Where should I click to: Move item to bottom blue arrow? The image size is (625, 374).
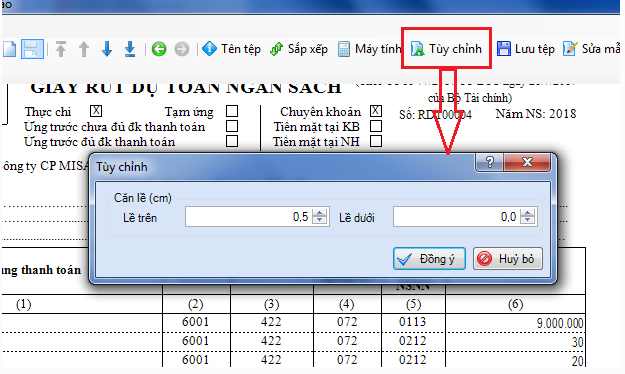click(130, 49)
